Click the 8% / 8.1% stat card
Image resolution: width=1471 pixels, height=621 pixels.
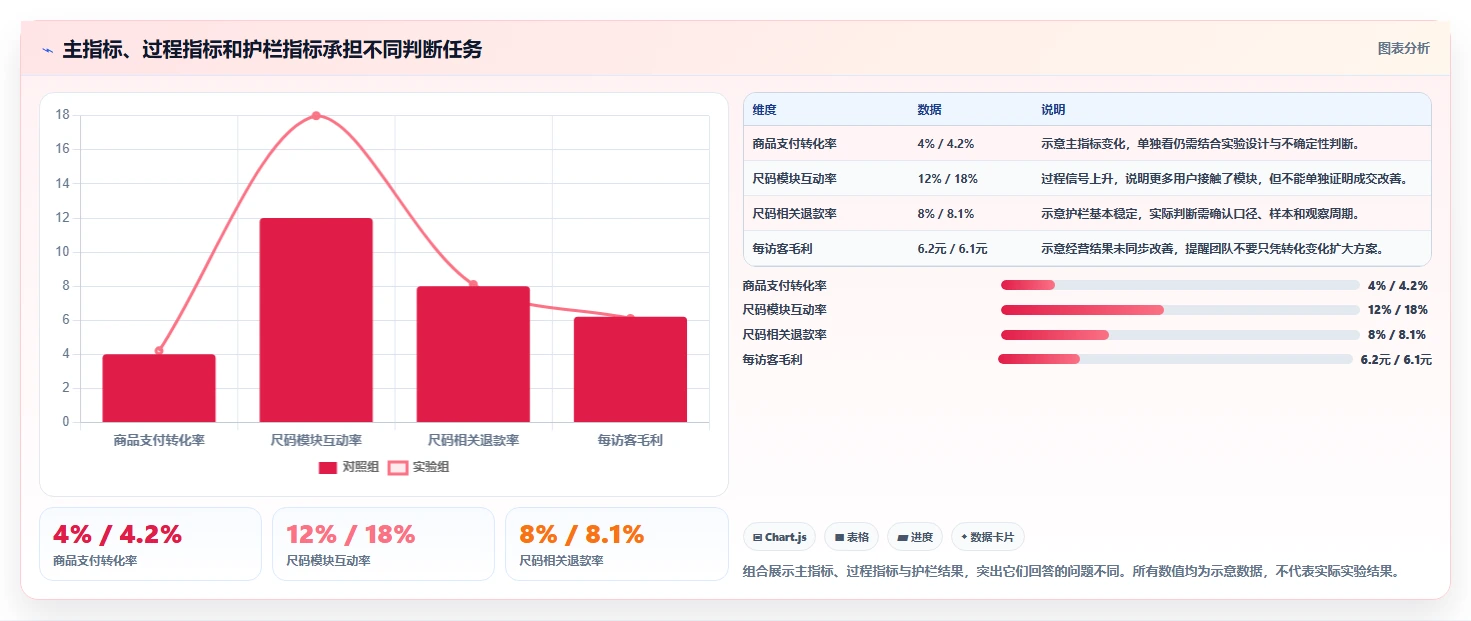(617, 544)
